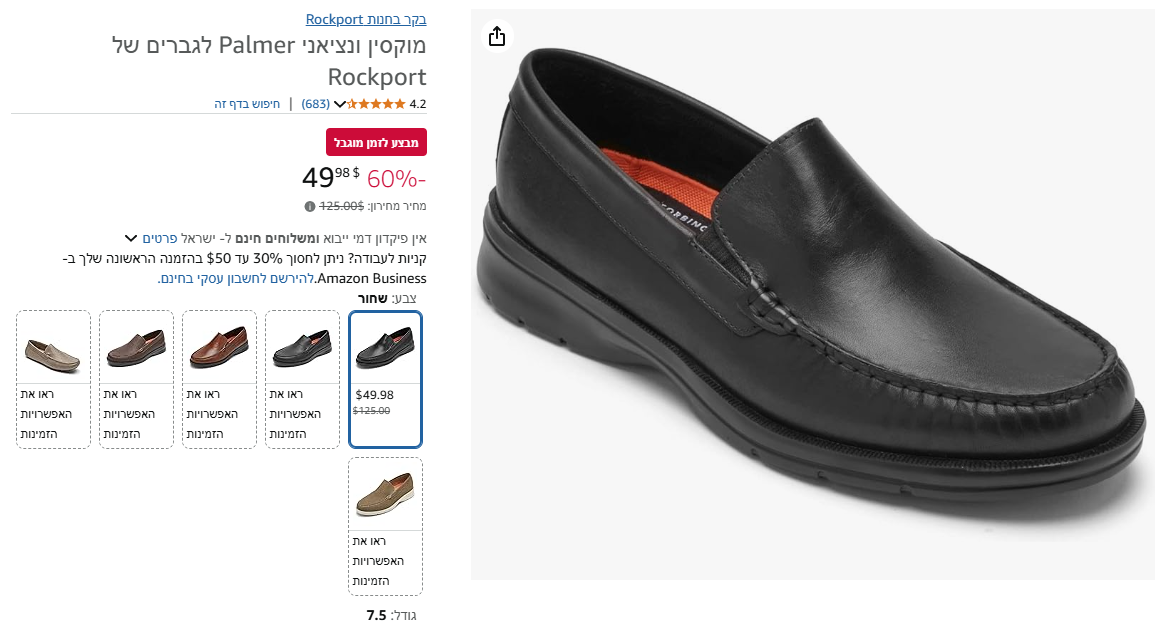The image size is (1155, 627).
Task: Click the crossed-out 125.00$ list price
Action: [x=342, y=206]
